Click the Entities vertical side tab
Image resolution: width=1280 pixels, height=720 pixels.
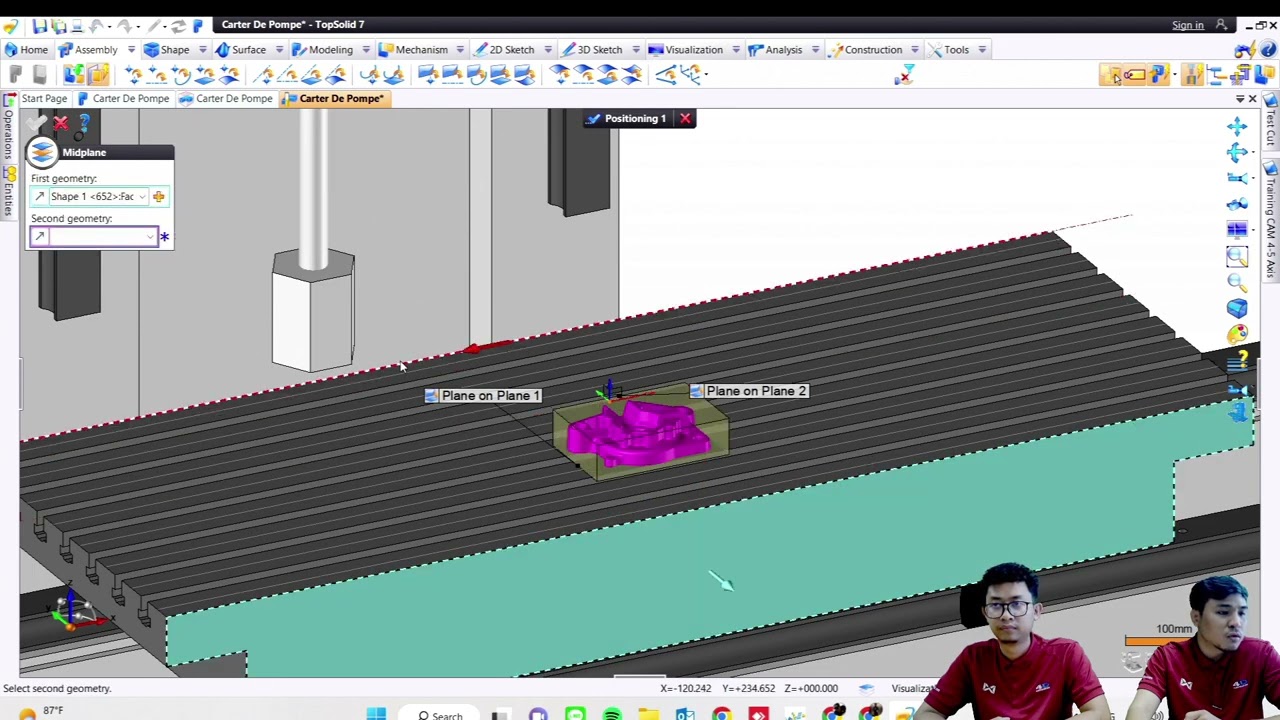pos(8,192)
